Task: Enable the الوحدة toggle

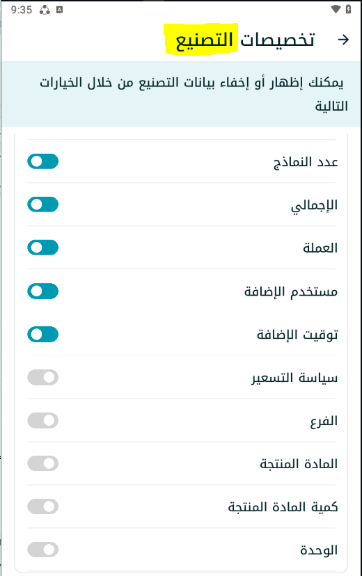Action: (x=43, y=550)
